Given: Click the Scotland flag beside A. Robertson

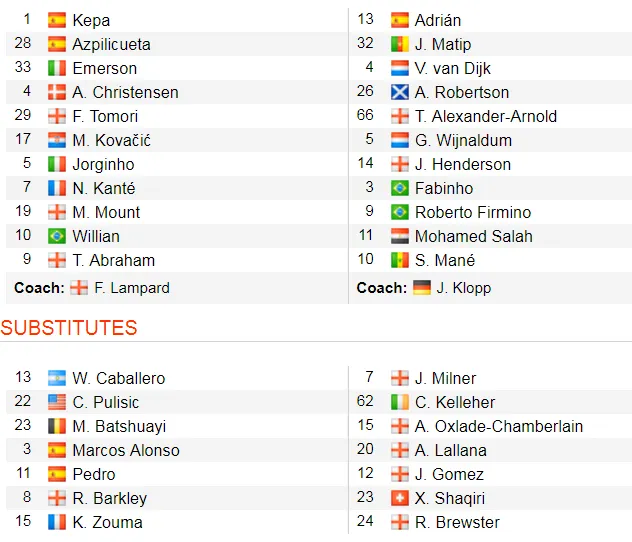Looking at the screenshot, I should 399,92.
